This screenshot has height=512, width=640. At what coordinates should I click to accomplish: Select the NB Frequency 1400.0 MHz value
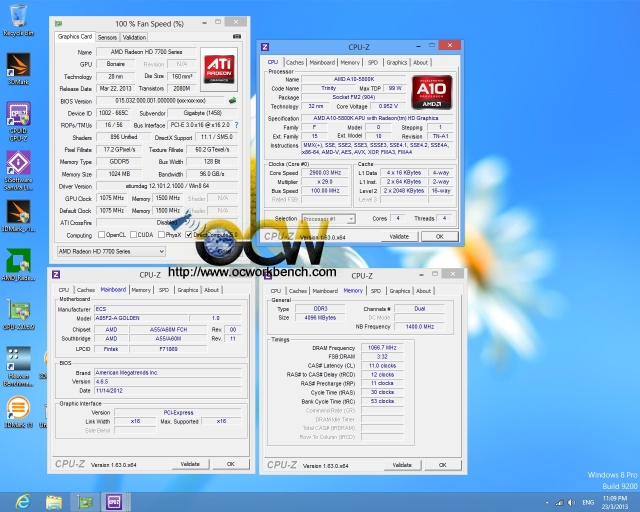420,326
